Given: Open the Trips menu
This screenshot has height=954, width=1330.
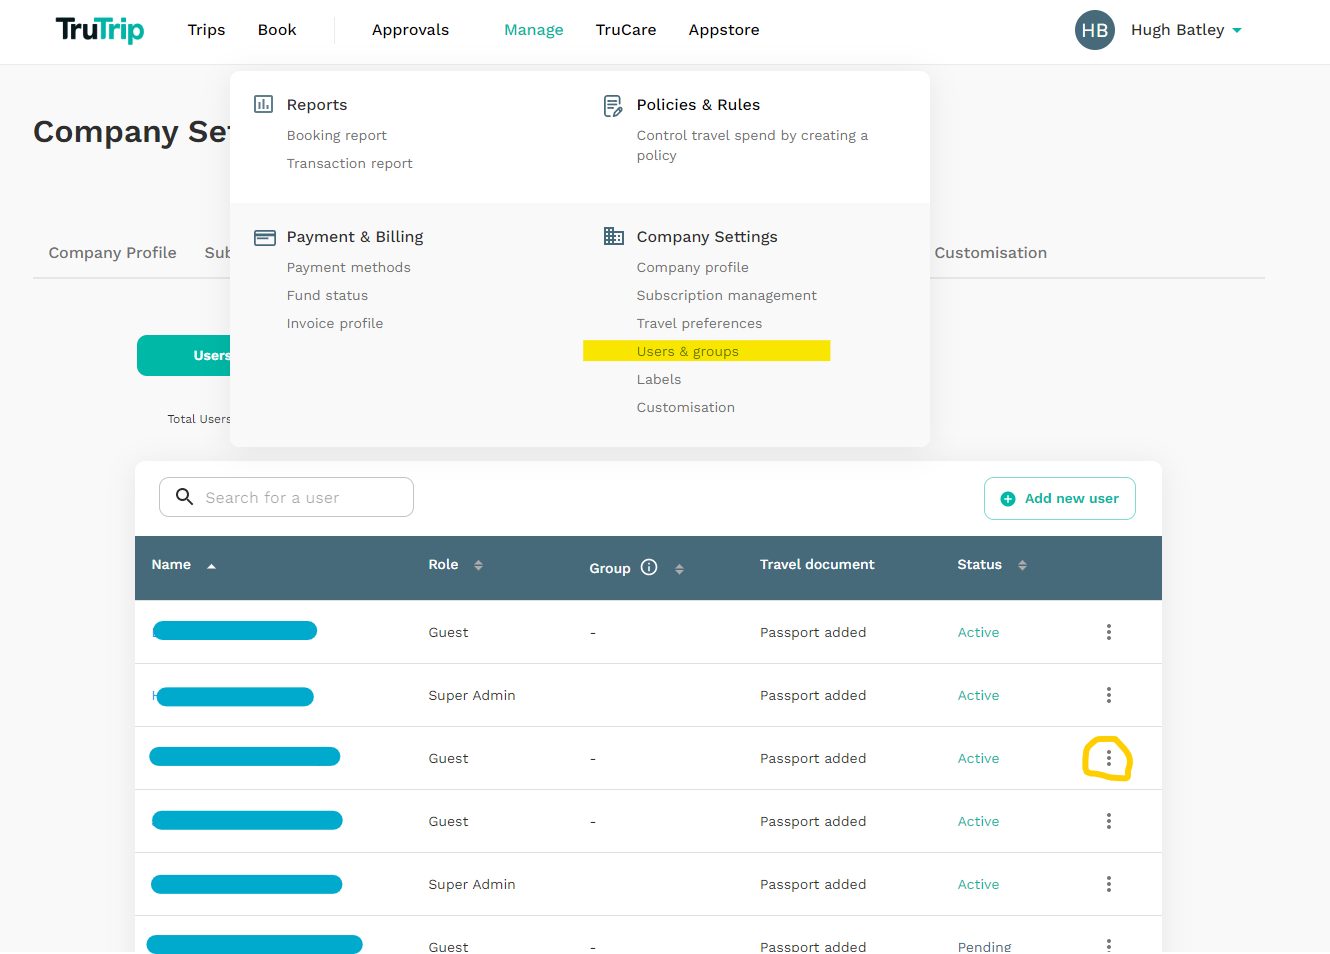Looking at the screenshot, I should click(x=206, y=30).
